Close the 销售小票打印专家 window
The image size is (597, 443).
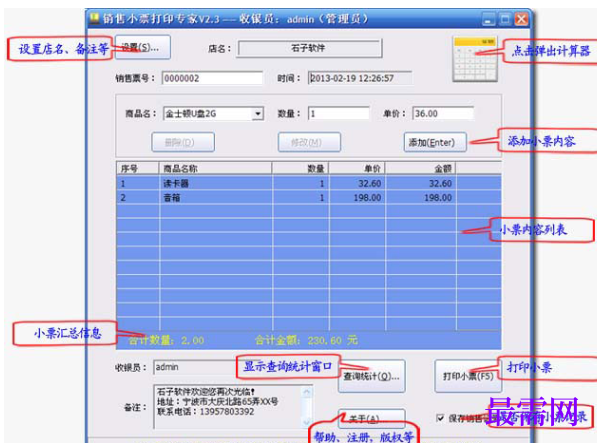click(521, 19)
